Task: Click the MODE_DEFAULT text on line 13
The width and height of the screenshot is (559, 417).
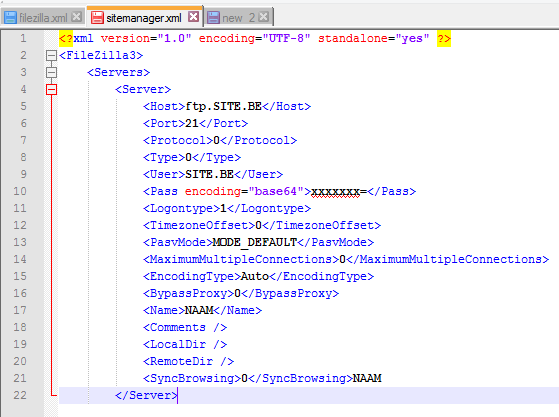Action: pos(255,242)
